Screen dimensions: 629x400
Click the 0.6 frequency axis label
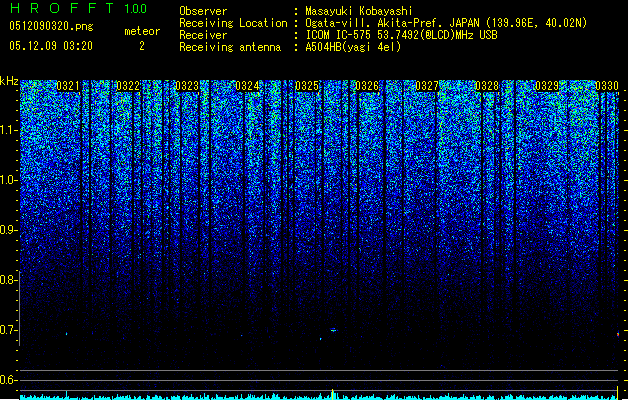coord(9,380)
